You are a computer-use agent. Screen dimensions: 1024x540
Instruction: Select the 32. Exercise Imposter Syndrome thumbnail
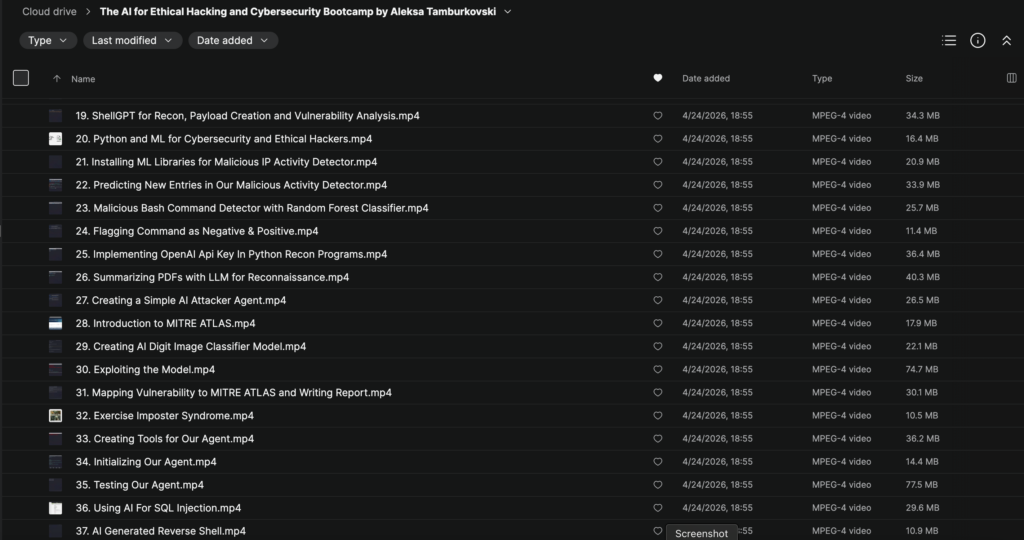[x=55, y=416]
